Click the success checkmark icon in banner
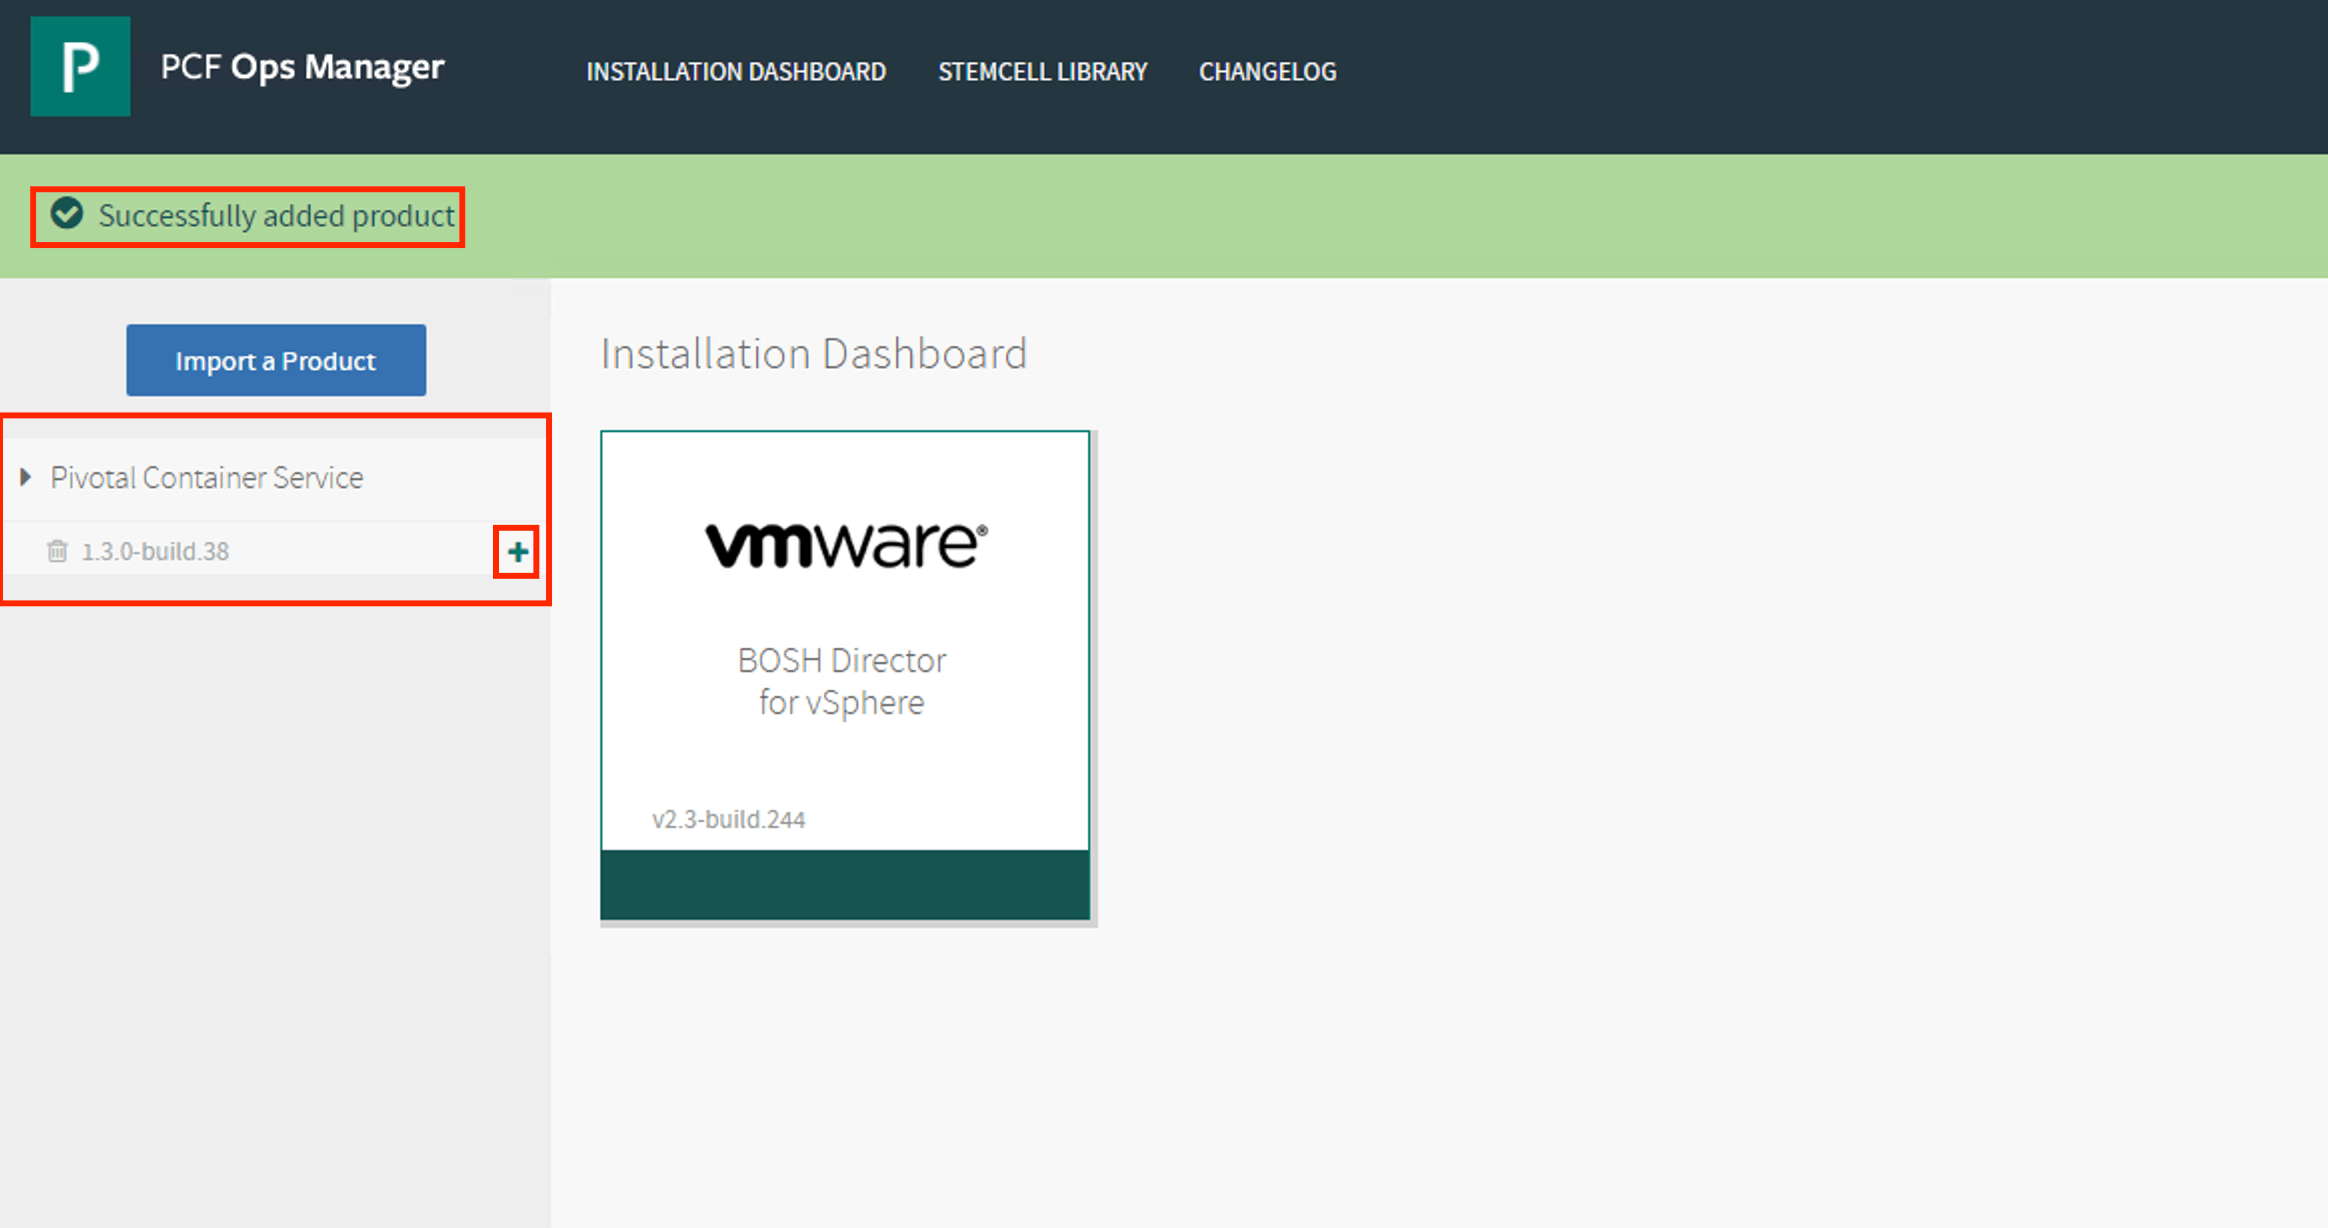 click(67, 214)
